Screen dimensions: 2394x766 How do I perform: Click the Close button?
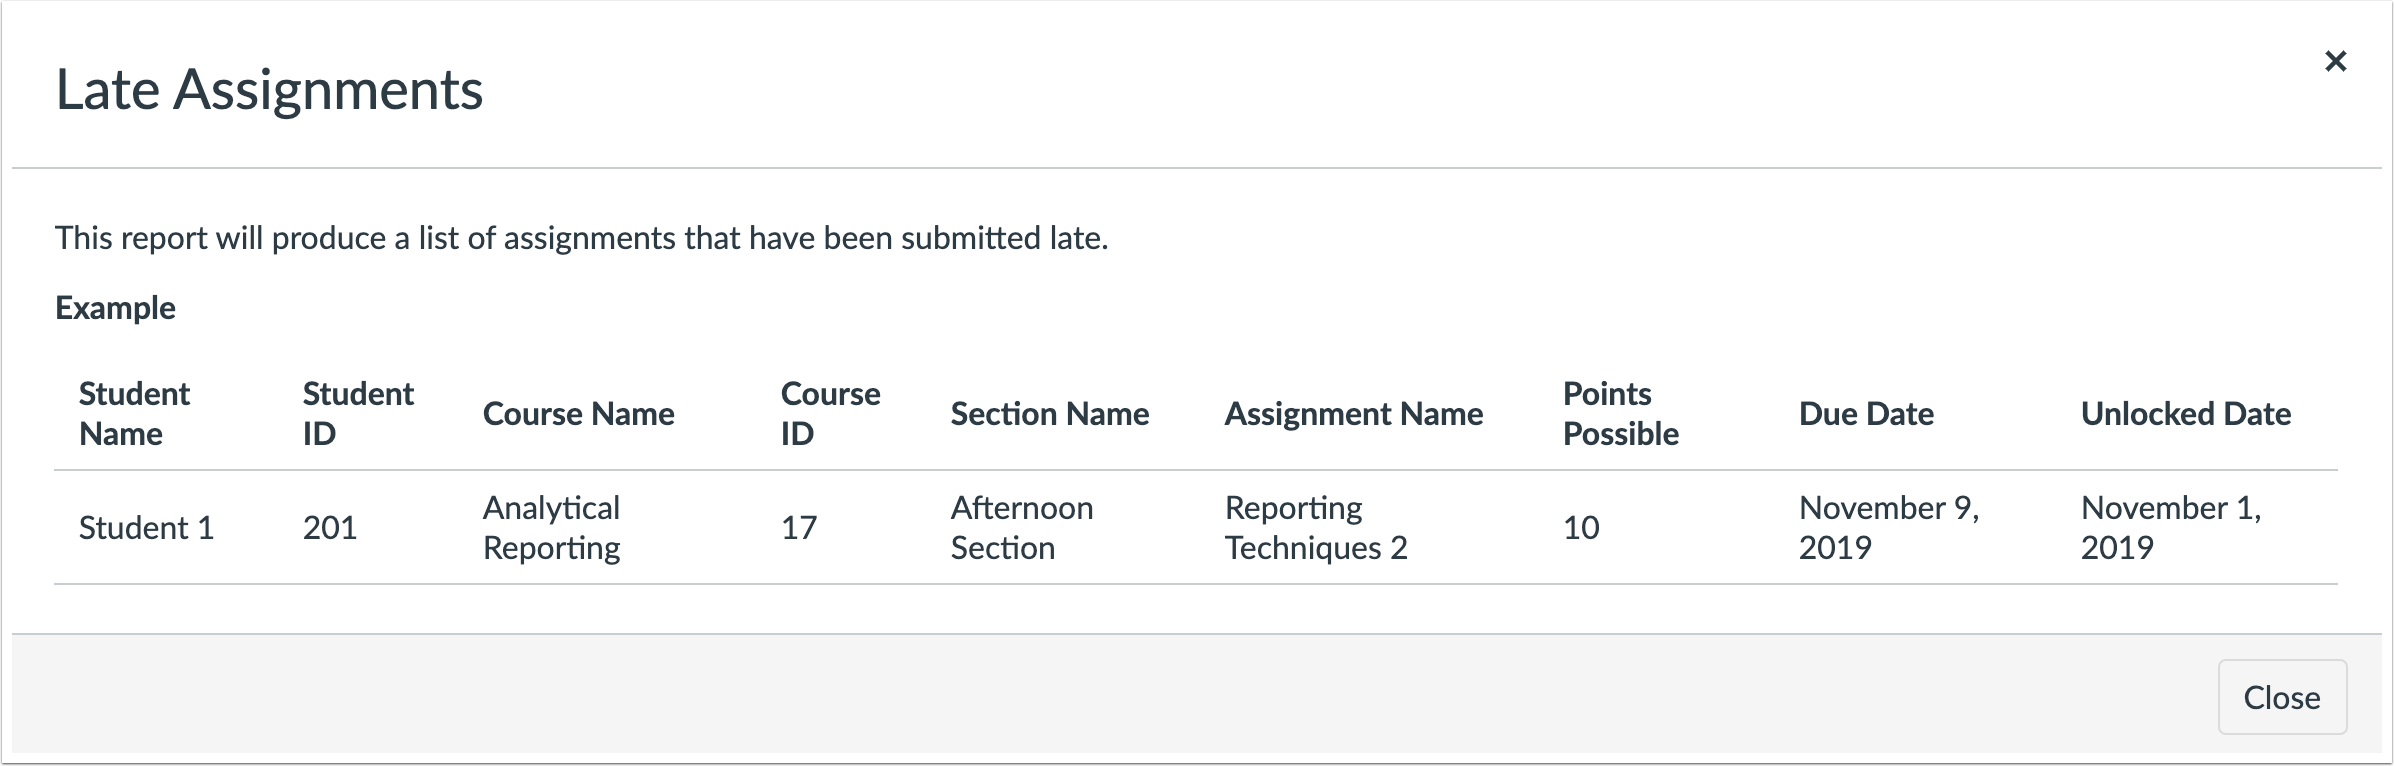pos(2281,697)
